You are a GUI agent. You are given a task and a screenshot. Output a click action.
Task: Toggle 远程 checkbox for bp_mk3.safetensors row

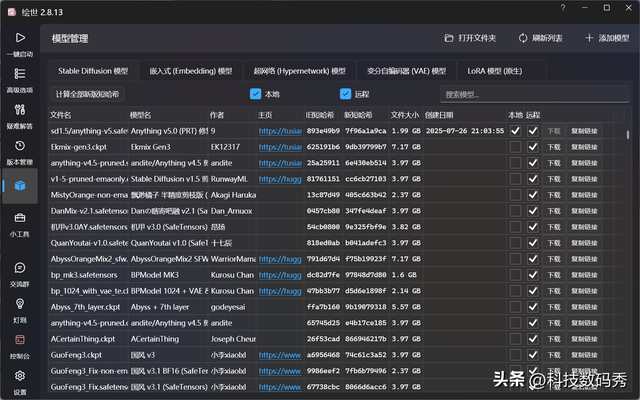533,275
